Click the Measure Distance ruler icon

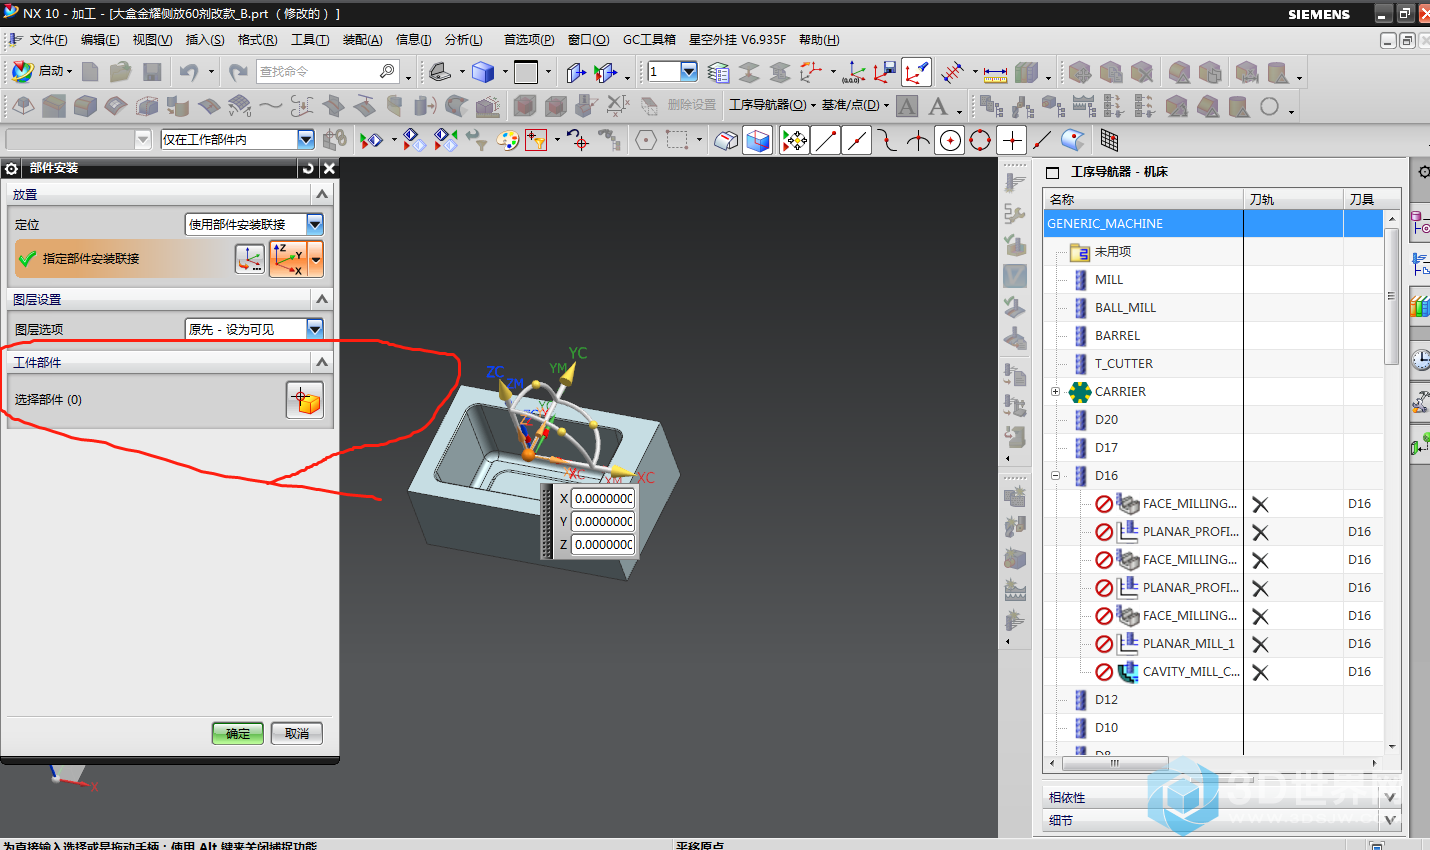[995, 73]
